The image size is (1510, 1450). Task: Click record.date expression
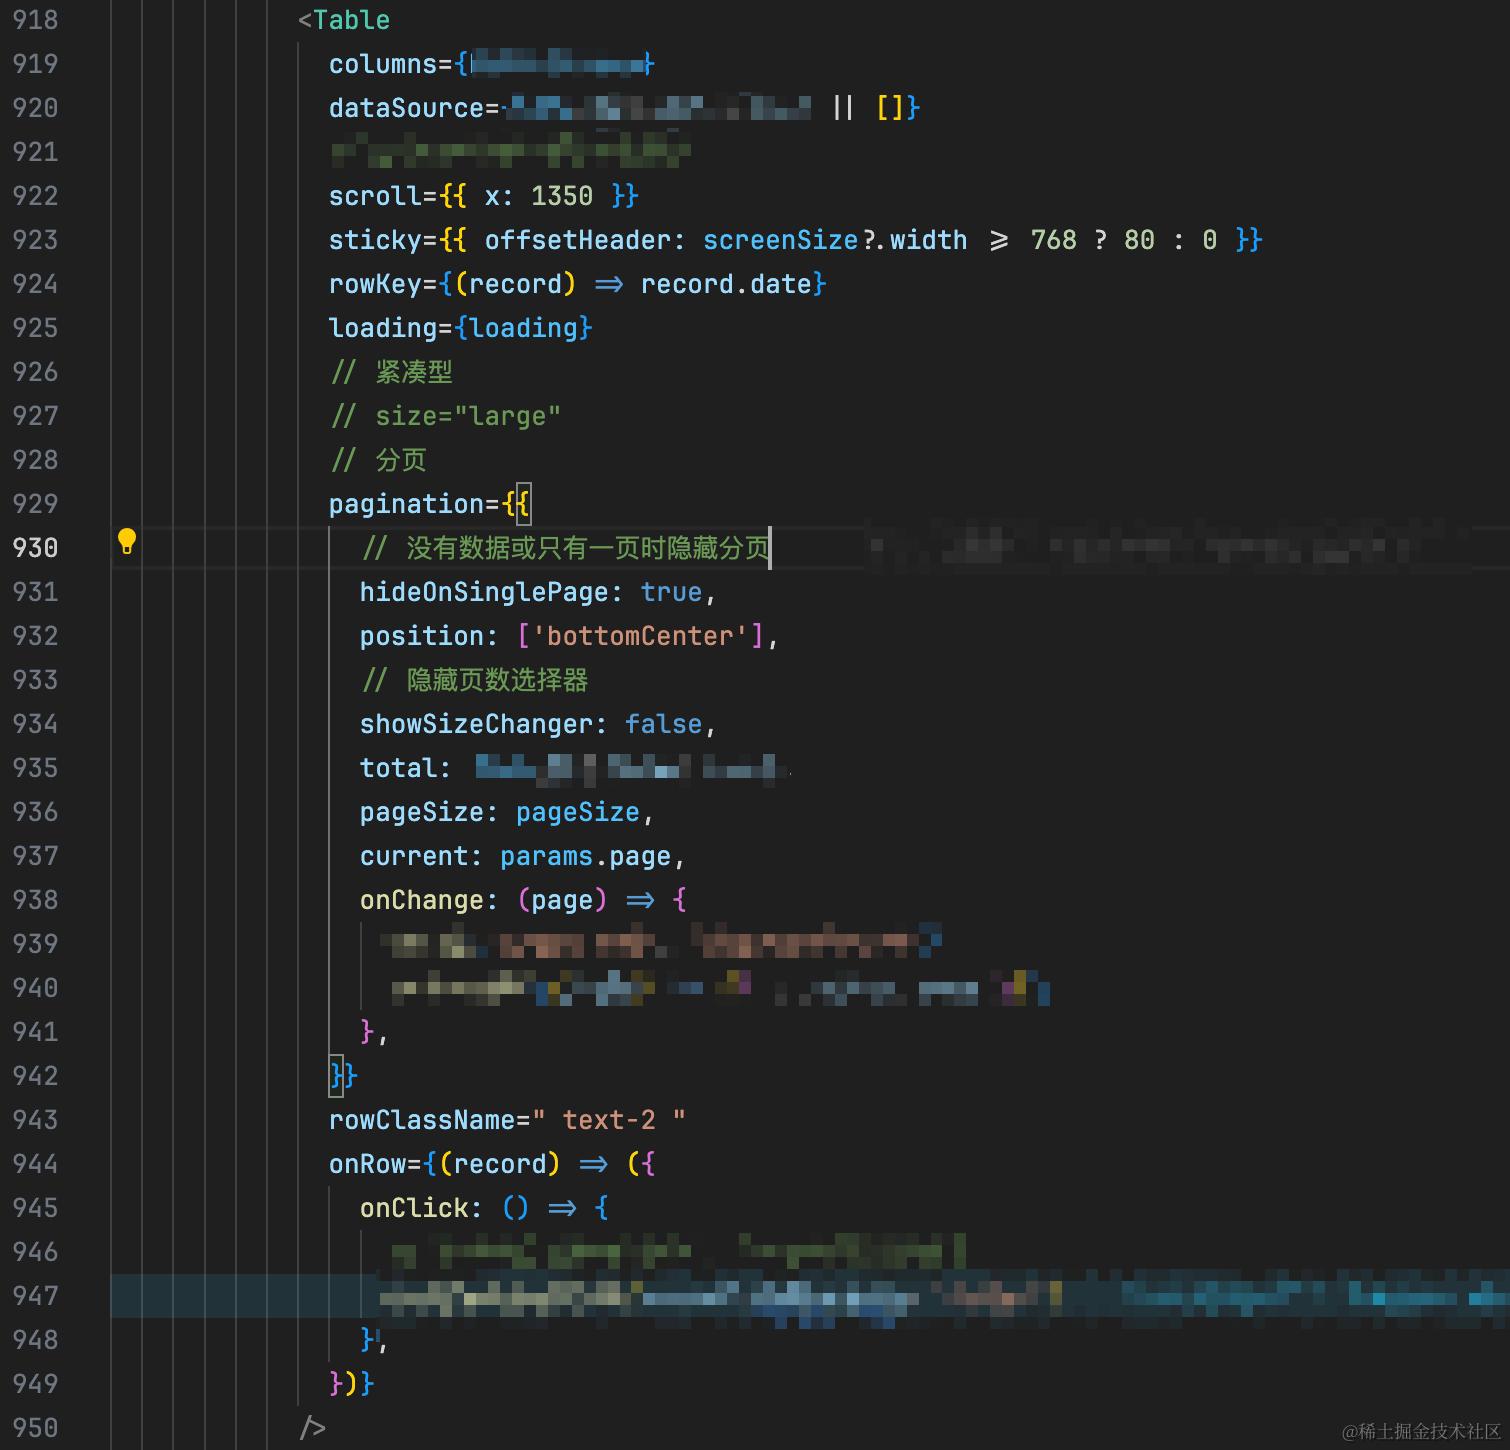click(x=726, y=284)
